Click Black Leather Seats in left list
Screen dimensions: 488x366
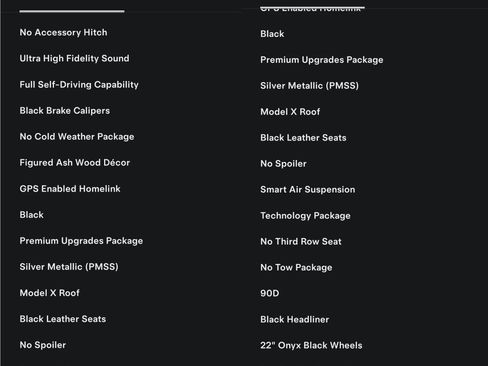coord(63,319)
